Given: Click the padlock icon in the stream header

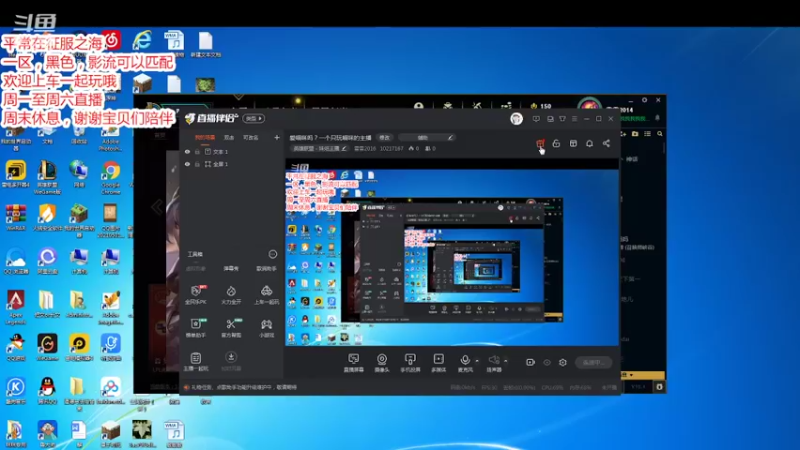Looking at the screenshot, I should (556, 144).
